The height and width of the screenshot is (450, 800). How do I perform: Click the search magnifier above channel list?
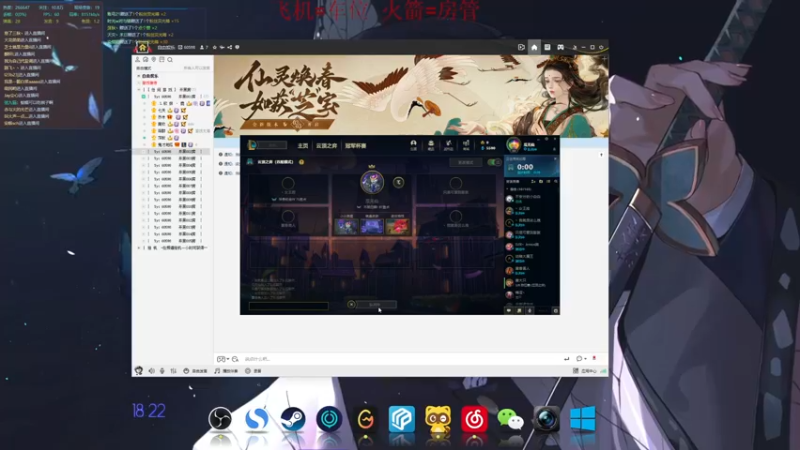click(170, 60)
